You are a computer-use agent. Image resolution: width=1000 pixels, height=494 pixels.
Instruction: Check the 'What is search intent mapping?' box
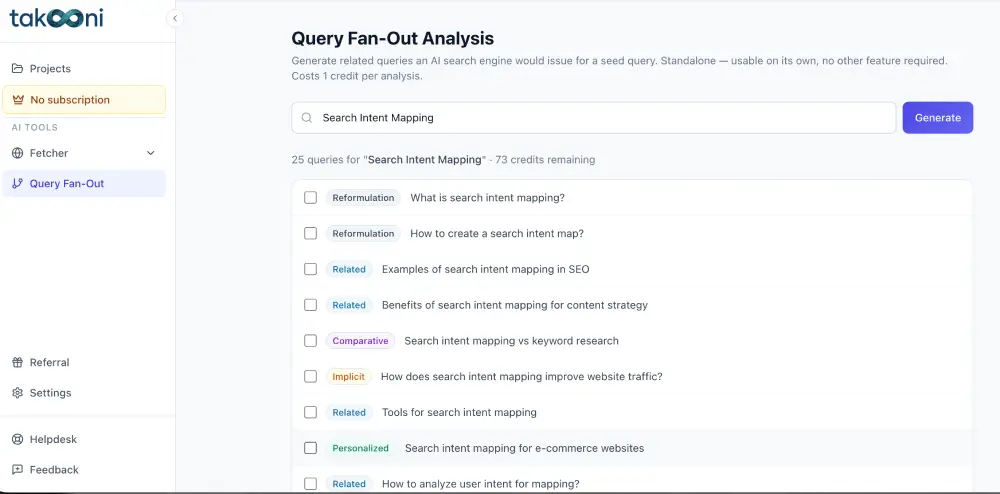[x=311, y=198]
